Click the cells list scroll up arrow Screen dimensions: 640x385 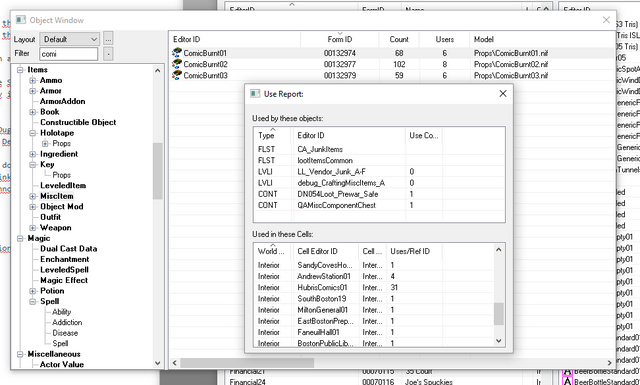click(x=498, y=249)
